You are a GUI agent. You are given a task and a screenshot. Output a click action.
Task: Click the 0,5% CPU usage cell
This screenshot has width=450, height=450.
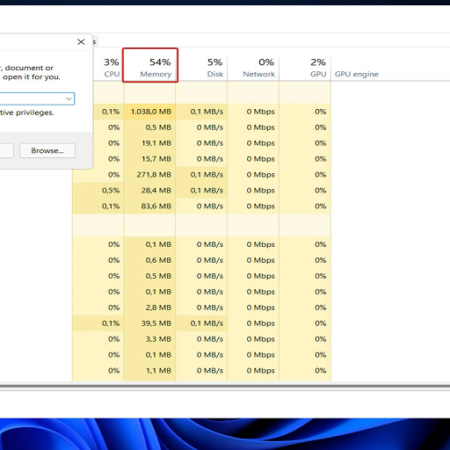point(98,190)
